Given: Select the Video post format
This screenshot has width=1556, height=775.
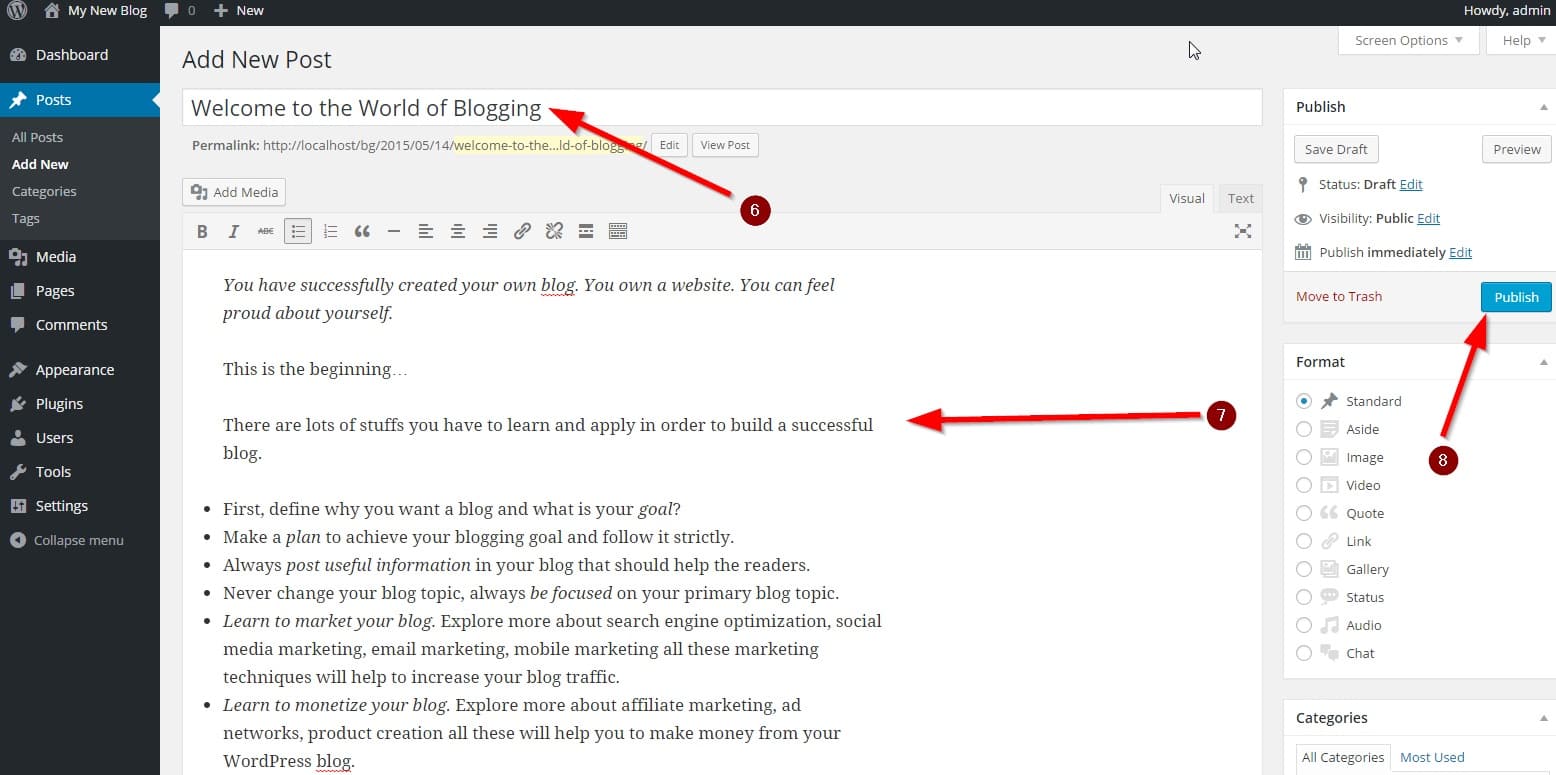Looking at the screenshot, I should (x=1304, y=485).
